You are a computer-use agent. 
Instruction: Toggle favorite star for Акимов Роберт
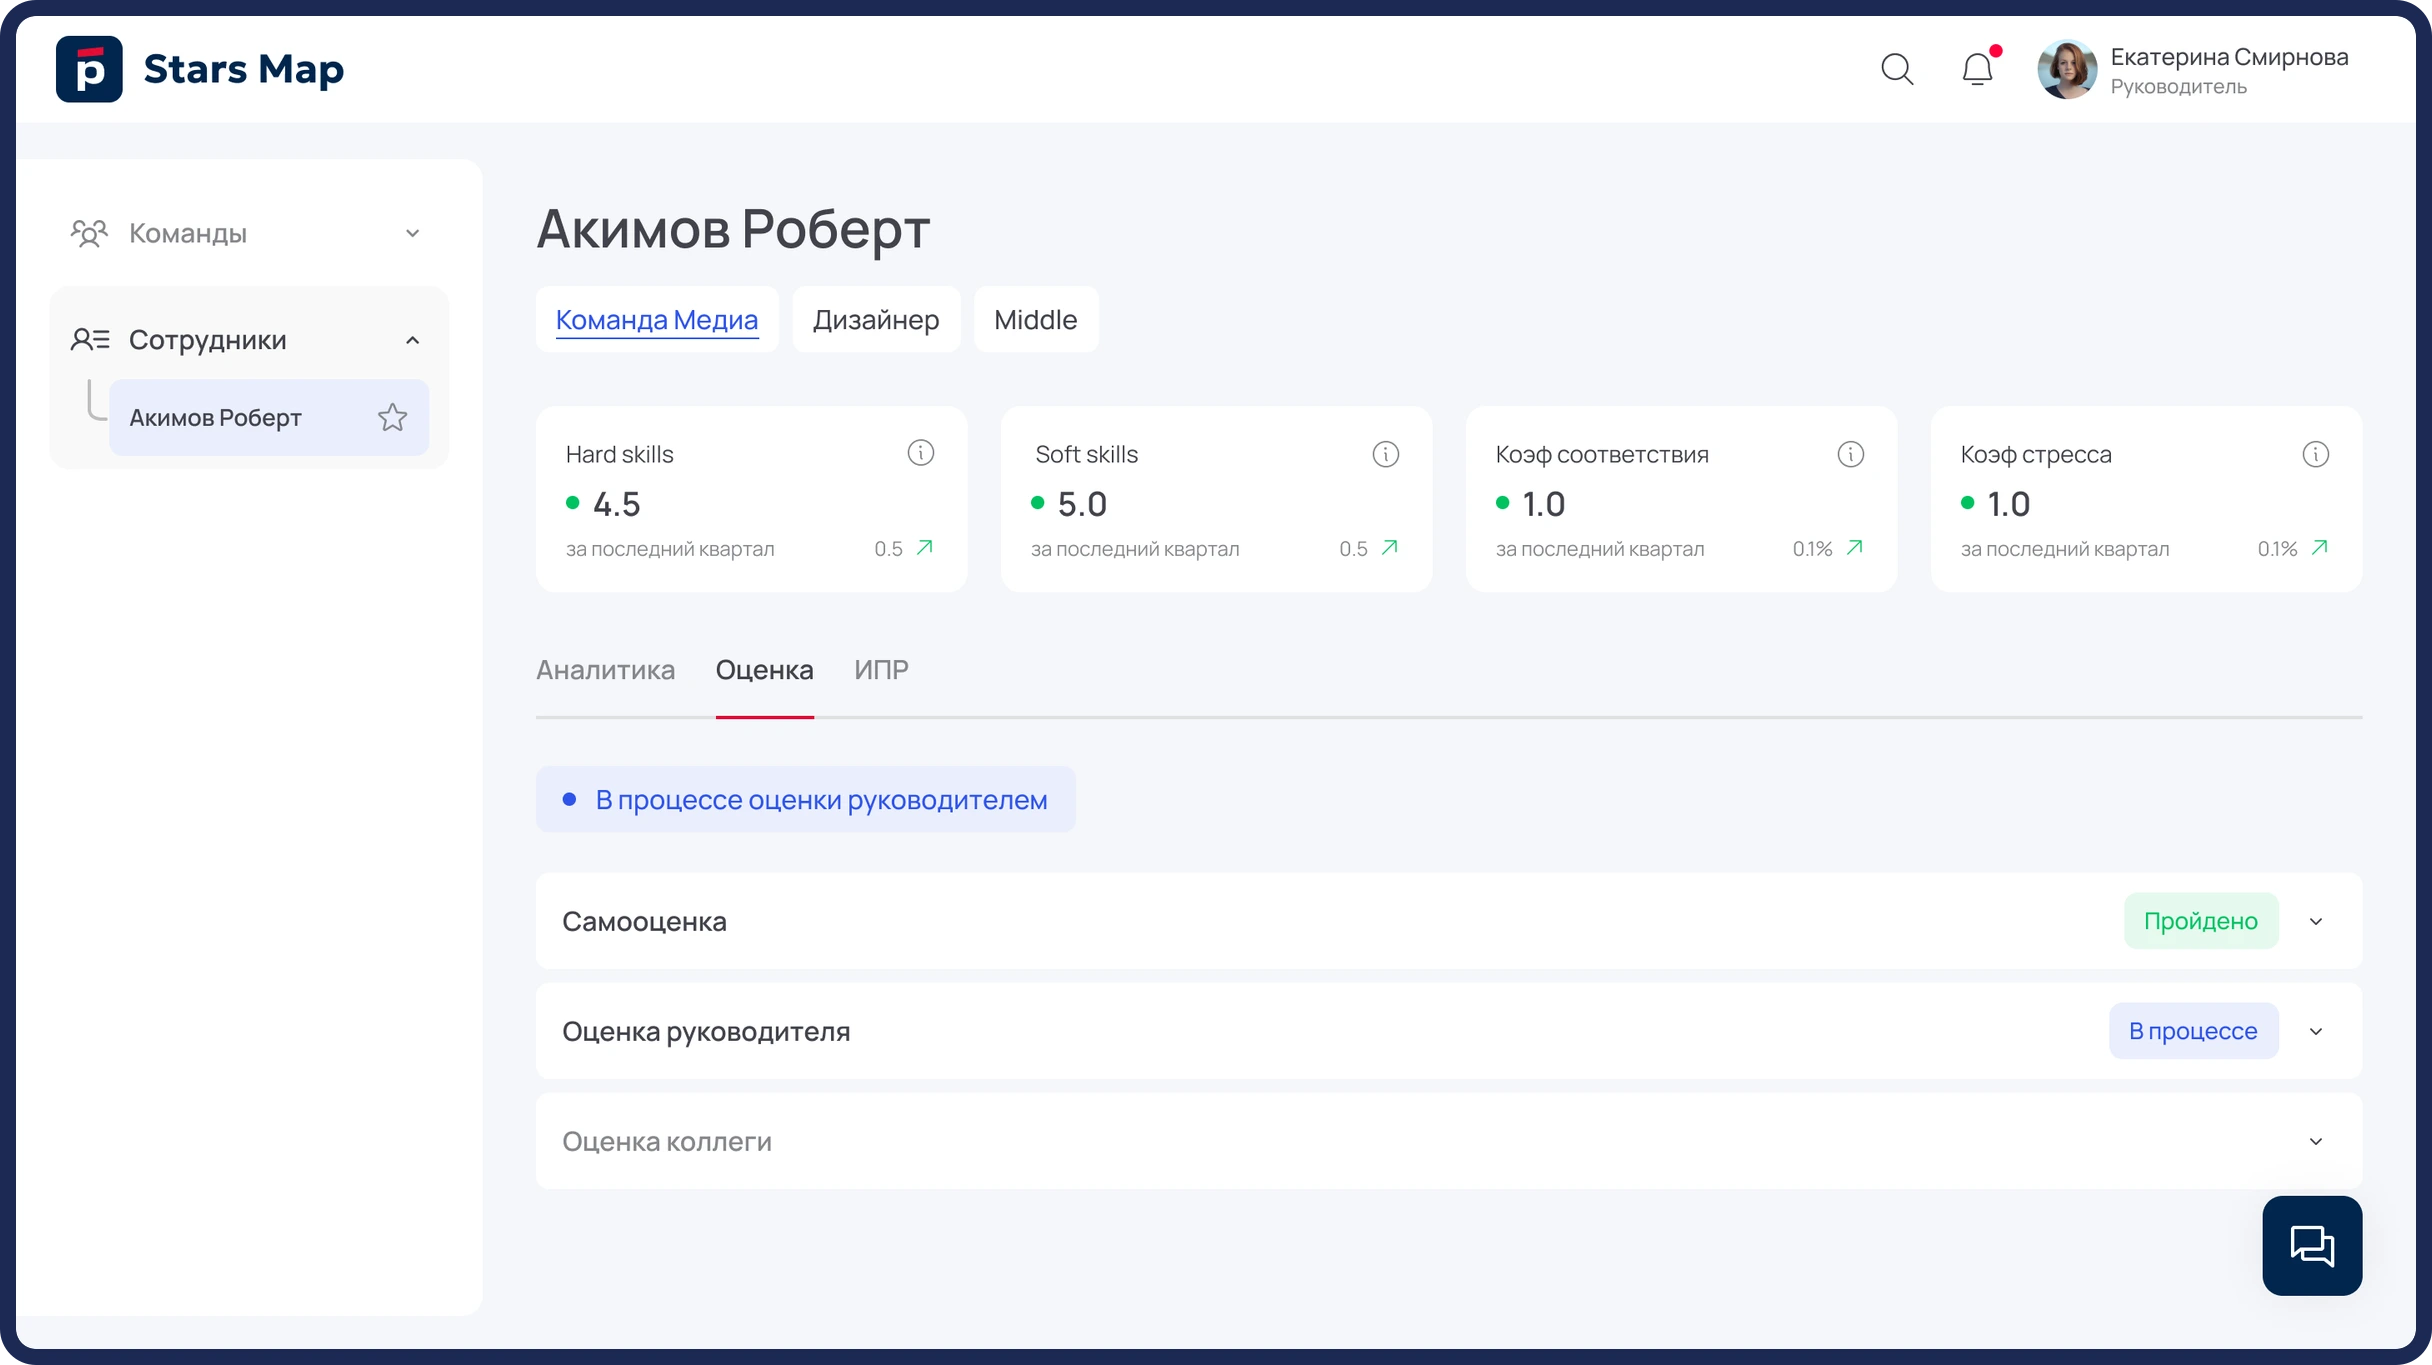click(393, 417)
